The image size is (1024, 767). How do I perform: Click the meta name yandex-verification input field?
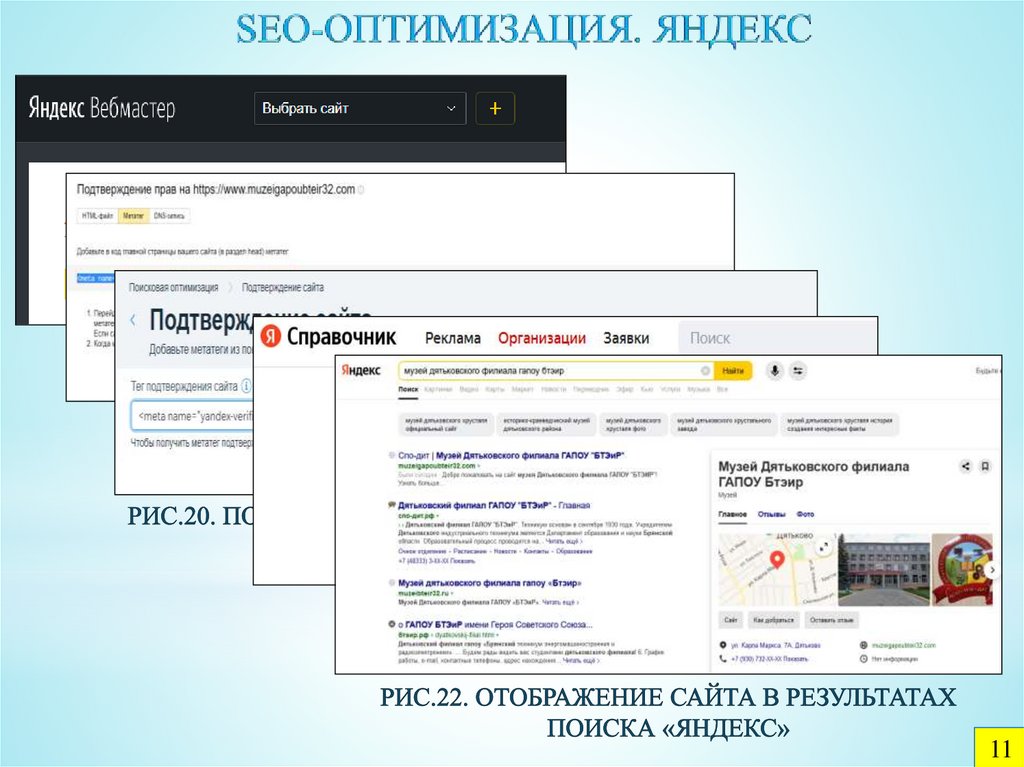coord(192,416)
